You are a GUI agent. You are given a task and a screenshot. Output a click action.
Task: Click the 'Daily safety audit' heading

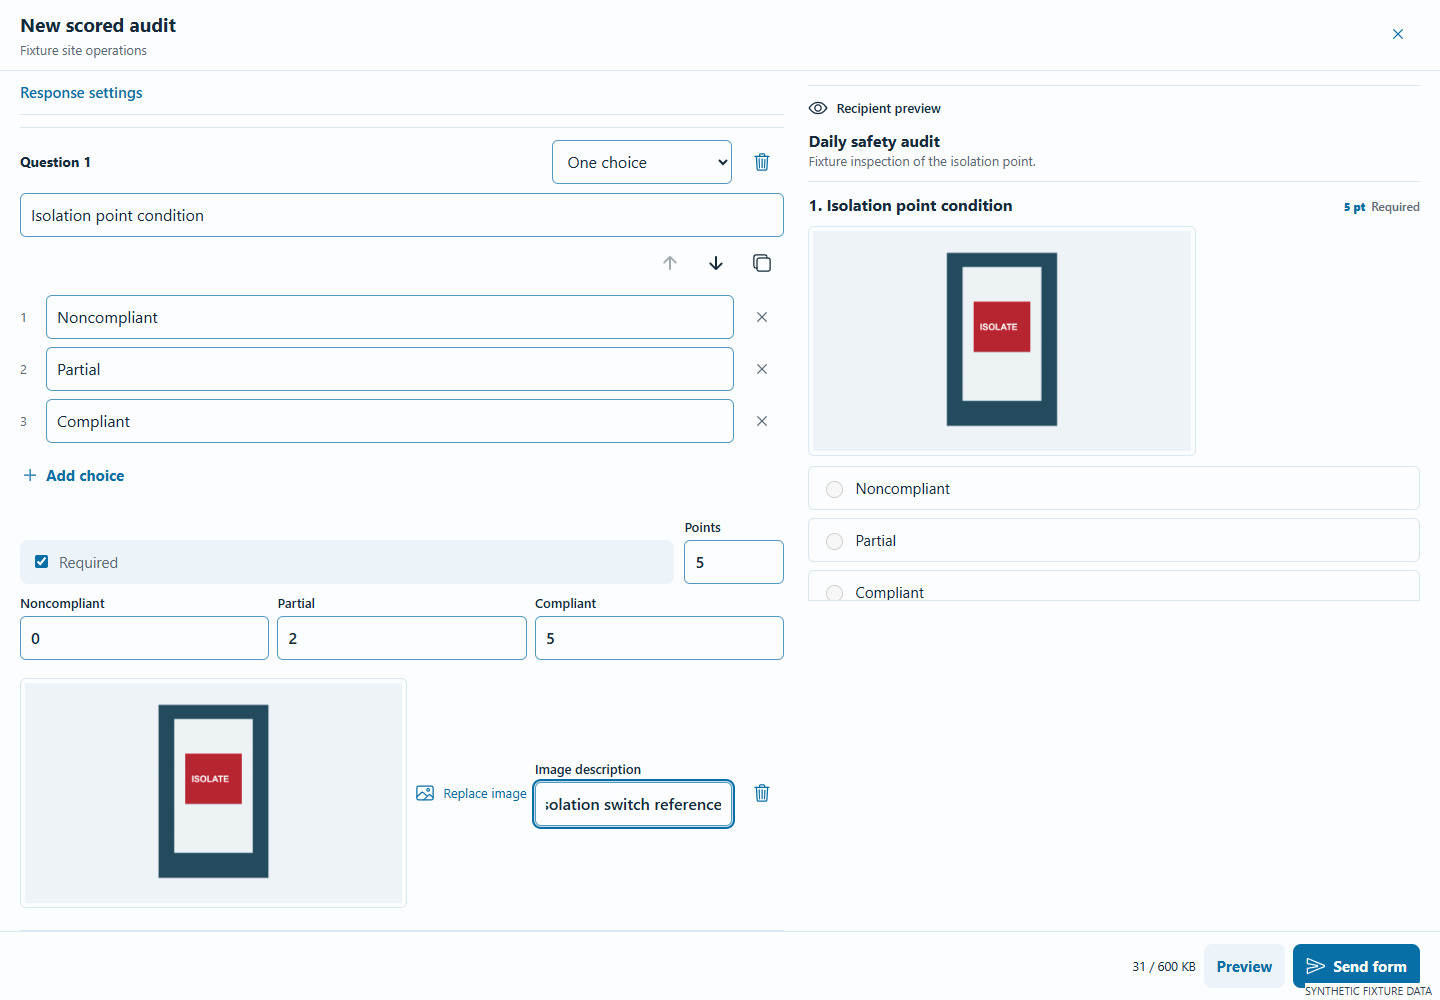point(874,142)
